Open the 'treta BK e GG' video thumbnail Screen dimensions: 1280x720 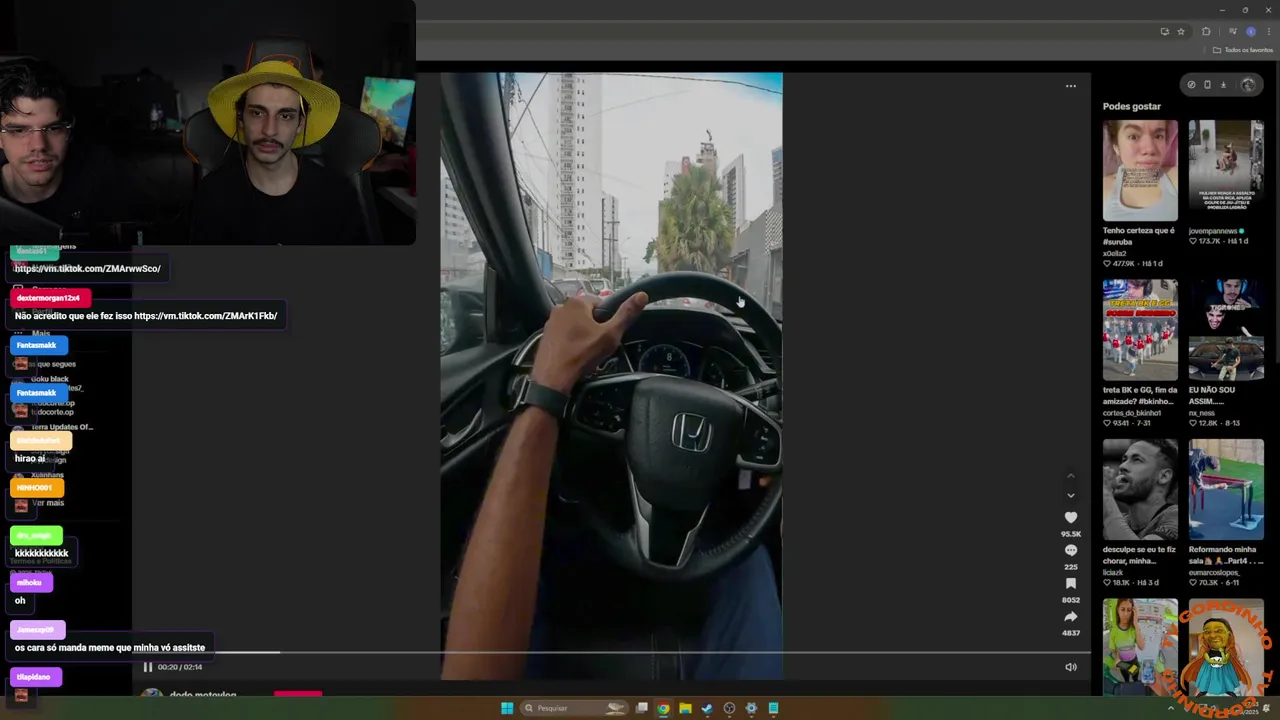1140,330
